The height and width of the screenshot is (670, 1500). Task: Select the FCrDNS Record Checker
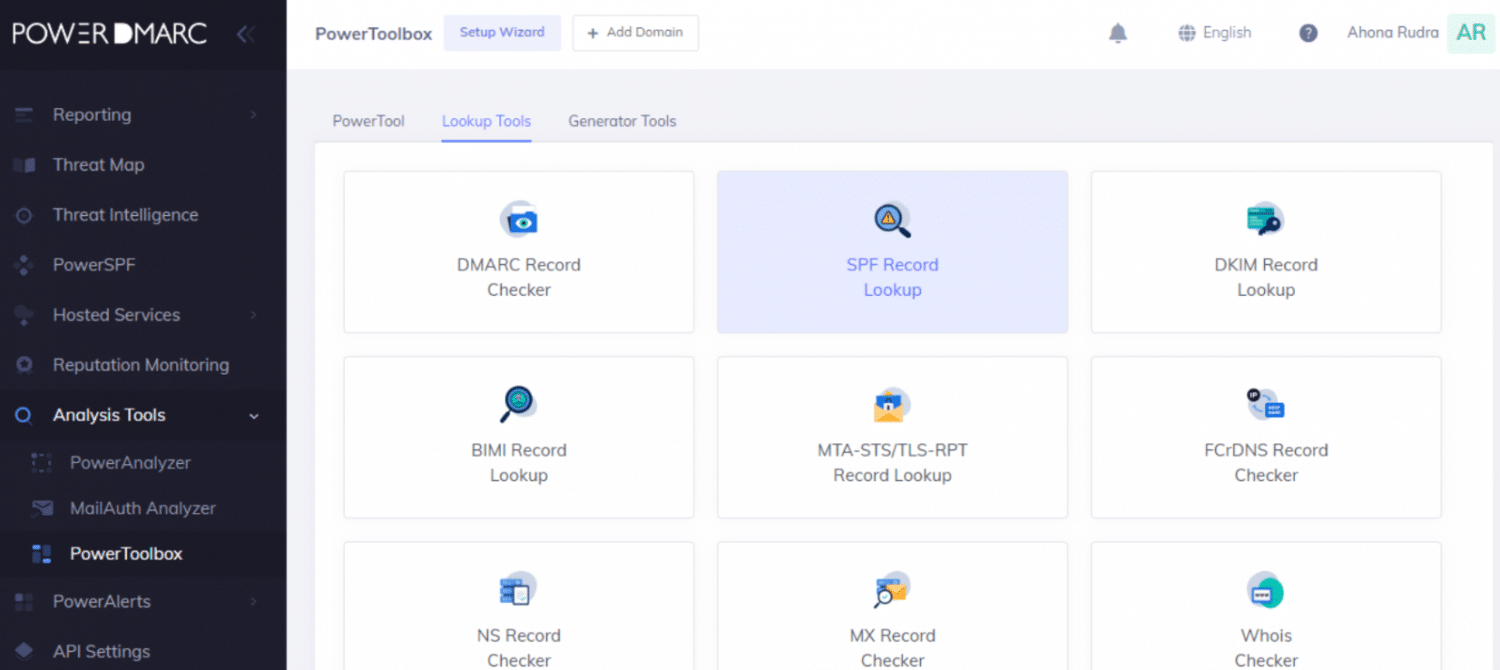1265,437
